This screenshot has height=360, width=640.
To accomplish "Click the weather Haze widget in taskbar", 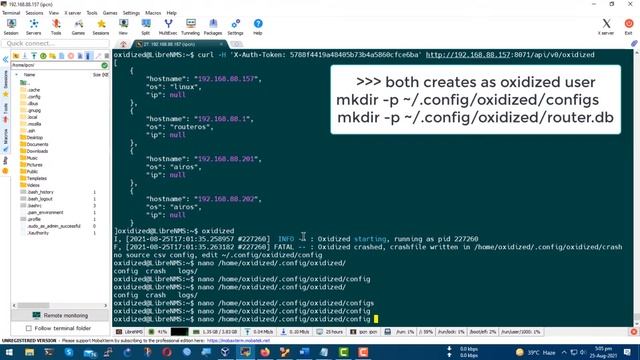I will 536,352.
